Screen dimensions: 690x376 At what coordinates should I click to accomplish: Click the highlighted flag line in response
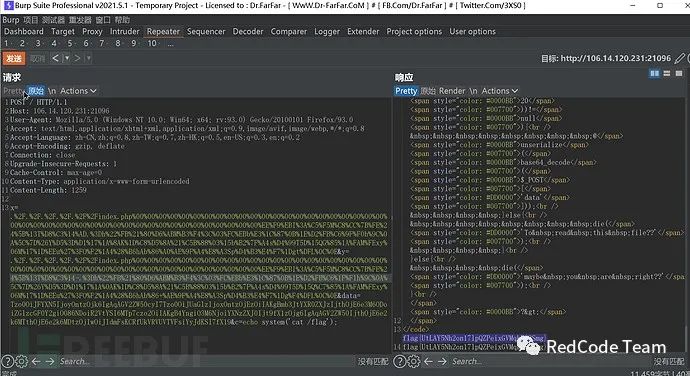pos(474,338)
